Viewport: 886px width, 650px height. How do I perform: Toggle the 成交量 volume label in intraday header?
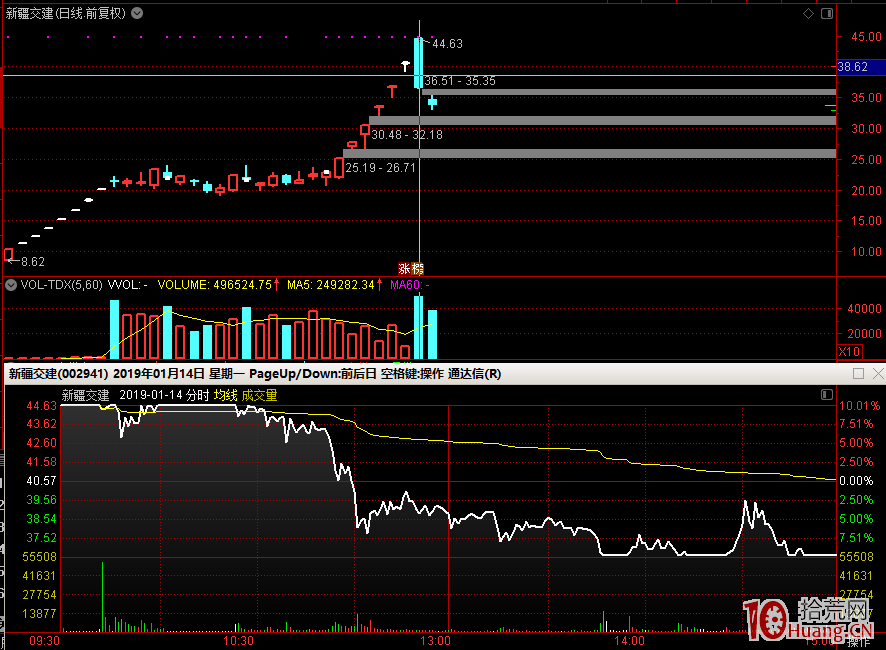pyautogui.click(x=259, y=396)
